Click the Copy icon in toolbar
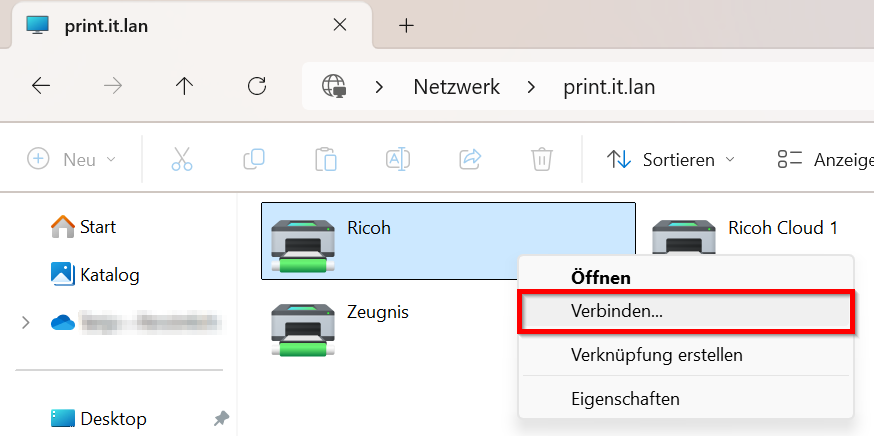Screen dimensions: 874x436 tap(254, 159)
